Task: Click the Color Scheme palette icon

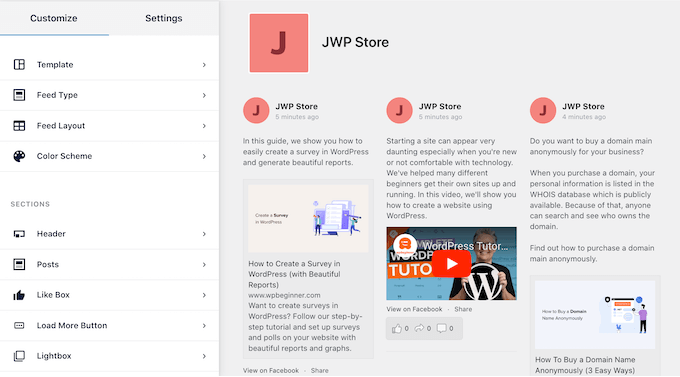Action: click(19, 156)
